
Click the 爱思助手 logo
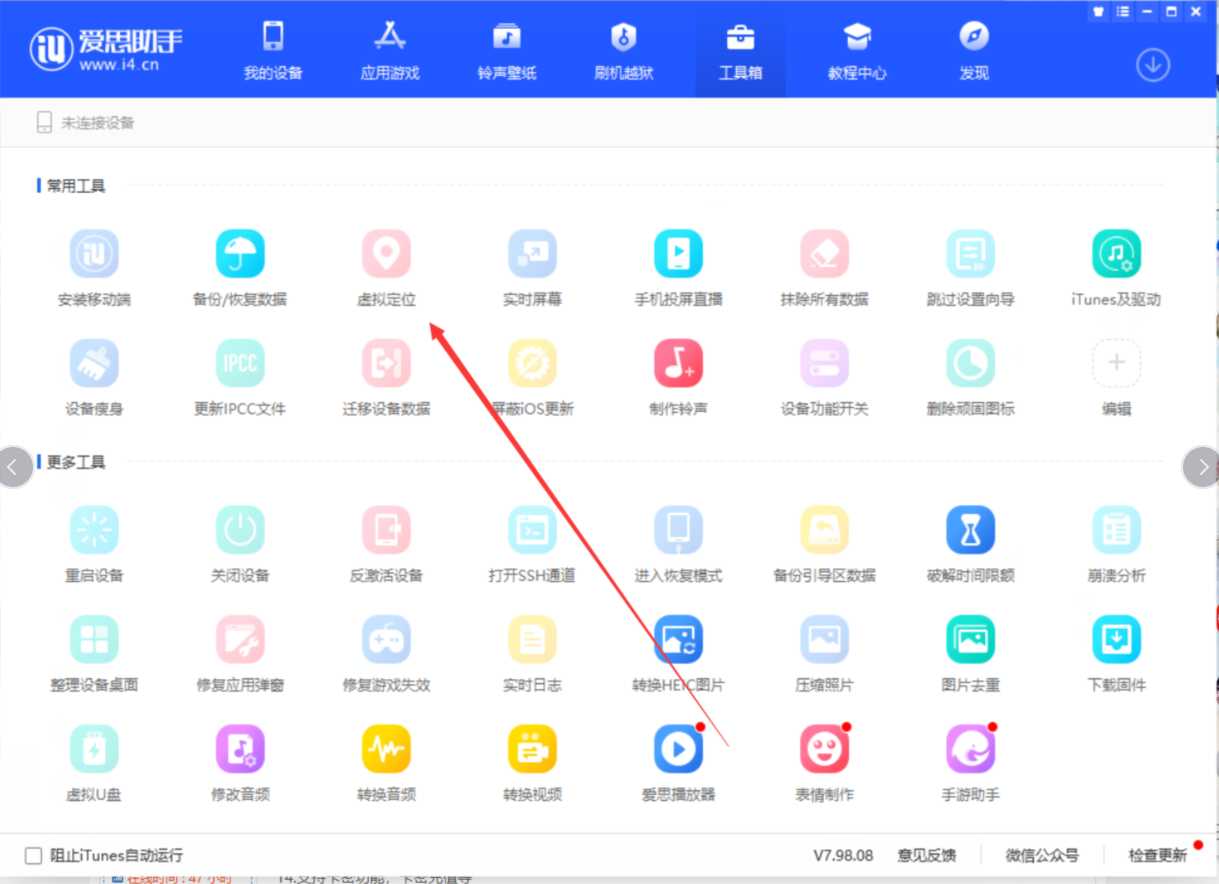(x=106, y=48)
